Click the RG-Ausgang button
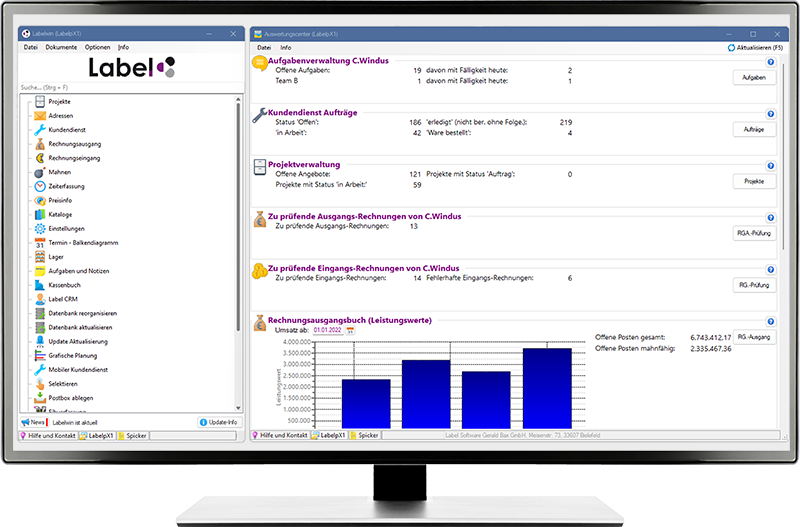The height and width of the screenshot is (527, 800). click(x=754, y=337)
